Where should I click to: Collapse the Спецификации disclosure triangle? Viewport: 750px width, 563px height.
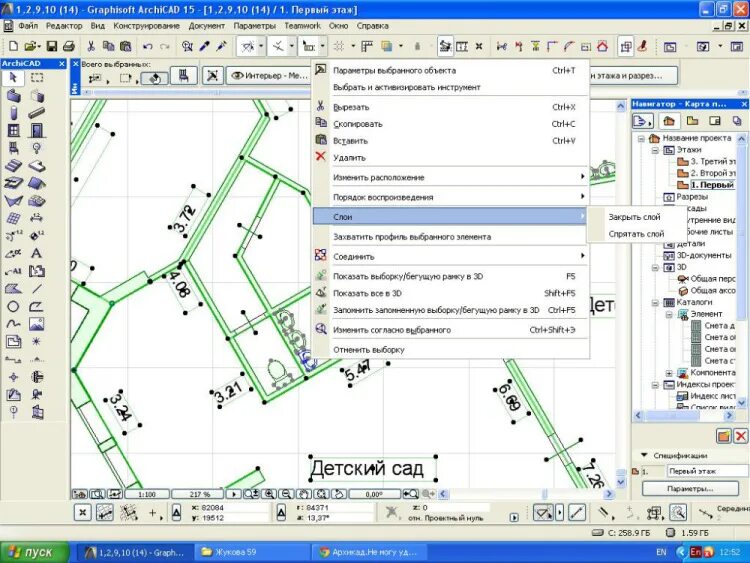(x=644, y=455)
